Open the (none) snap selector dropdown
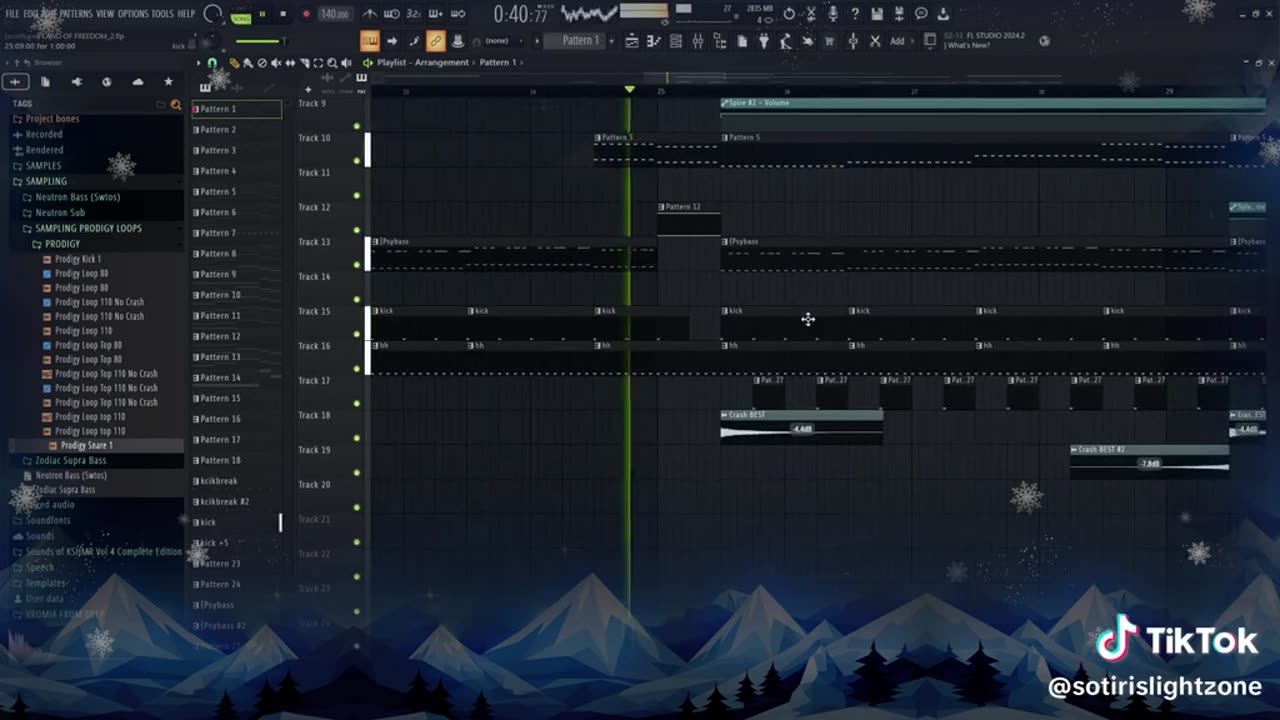 [502, 41]
